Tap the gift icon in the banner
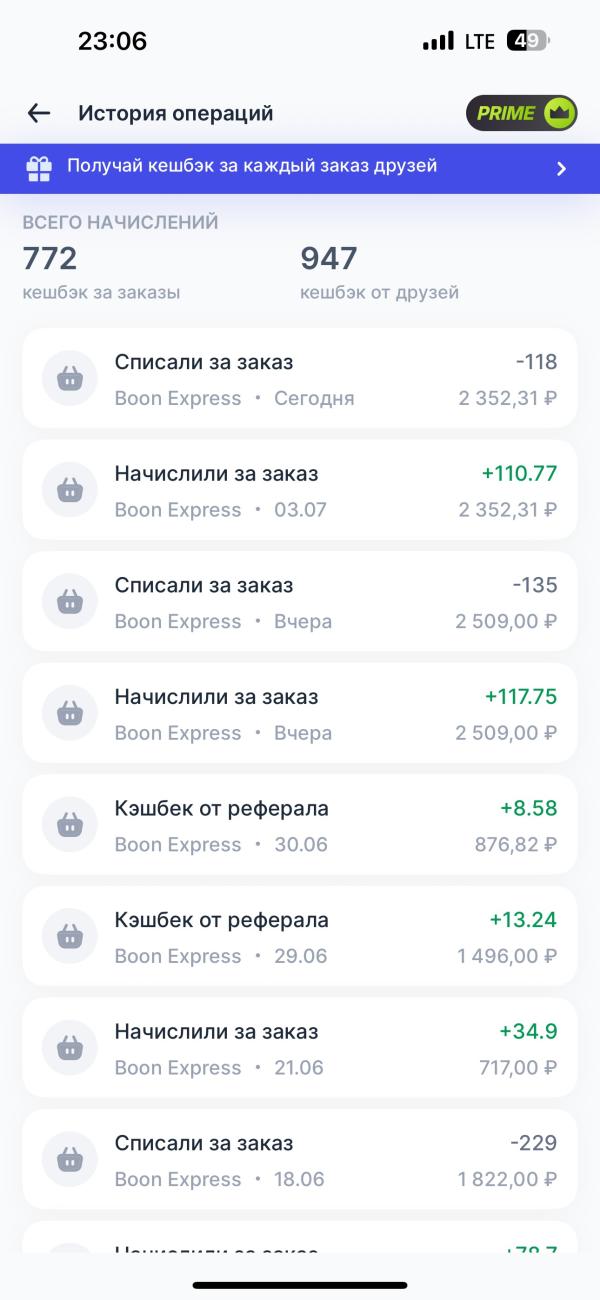 (x=39, y=167)
